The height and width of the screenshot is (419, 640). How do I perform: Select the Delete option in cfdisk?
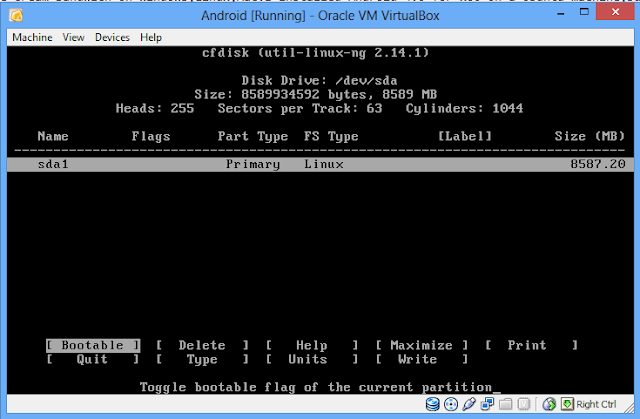(x=202, y=346)
